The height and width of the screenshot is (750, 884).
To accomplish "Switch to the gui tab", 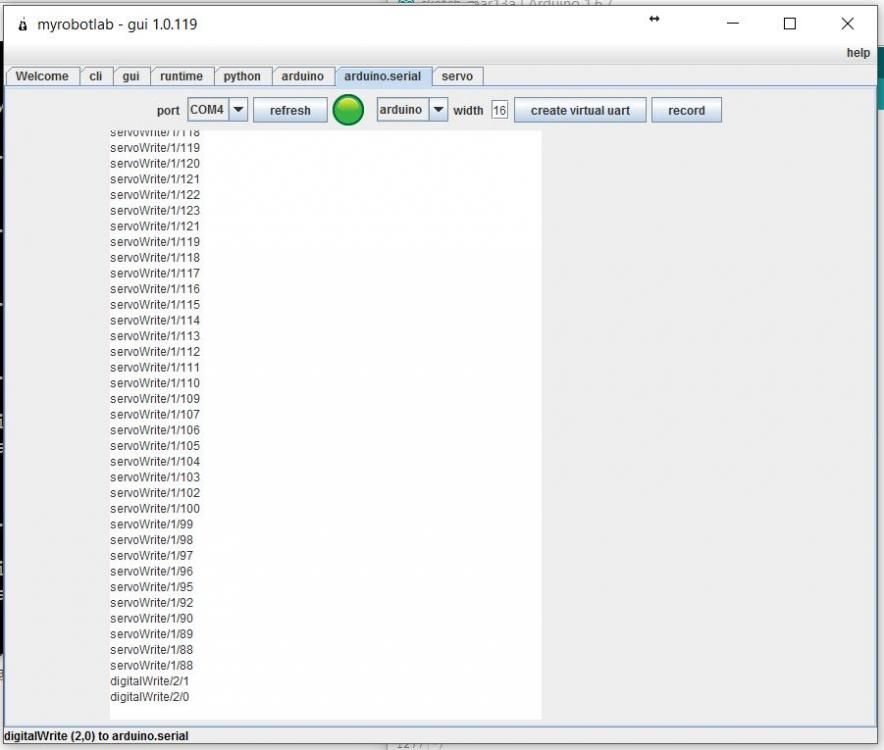I will 131,76.
